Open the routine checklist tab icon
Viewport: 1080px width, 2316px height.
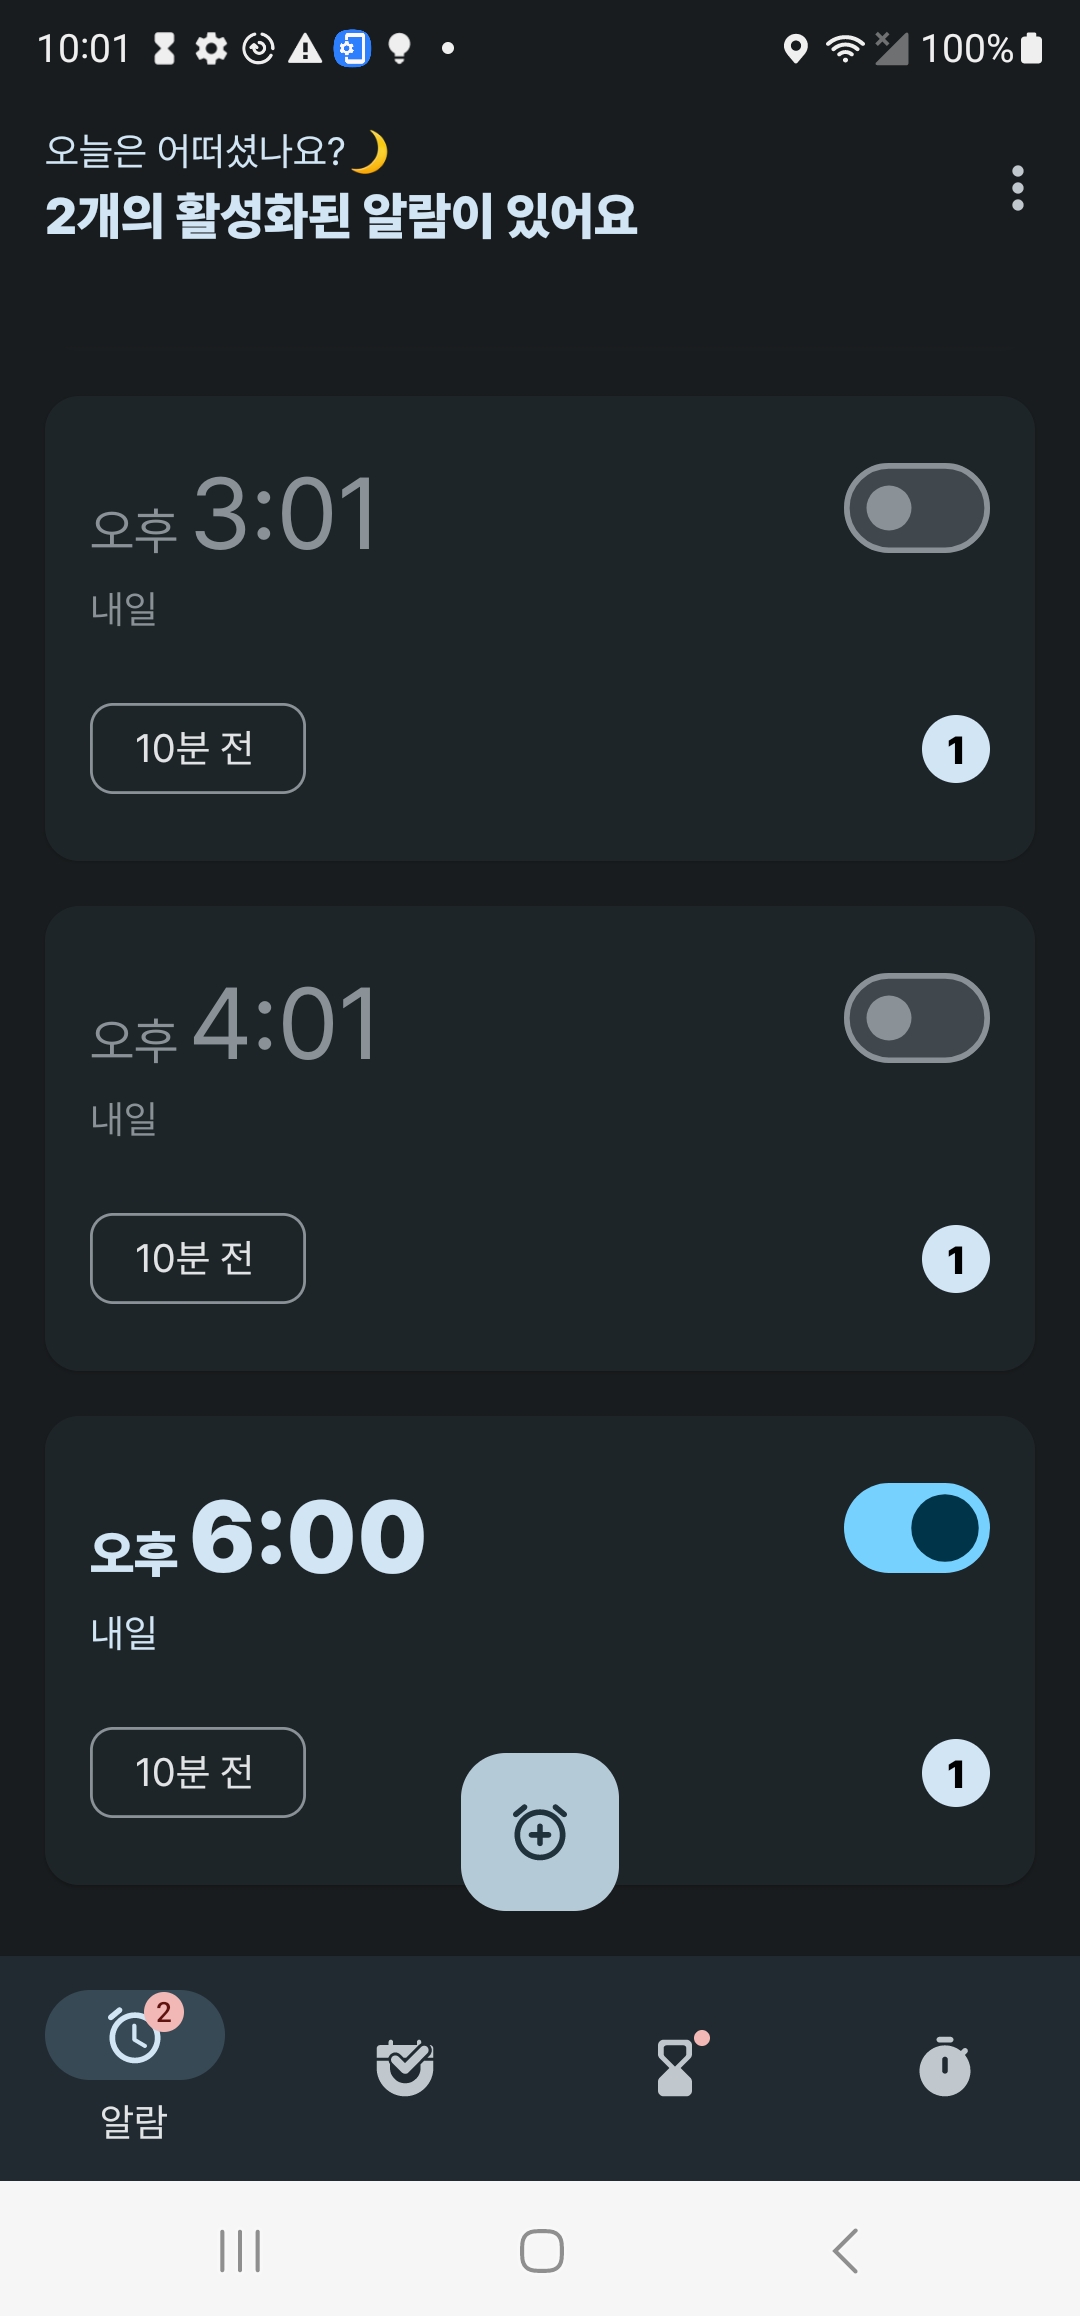[x=405, y=2067]
